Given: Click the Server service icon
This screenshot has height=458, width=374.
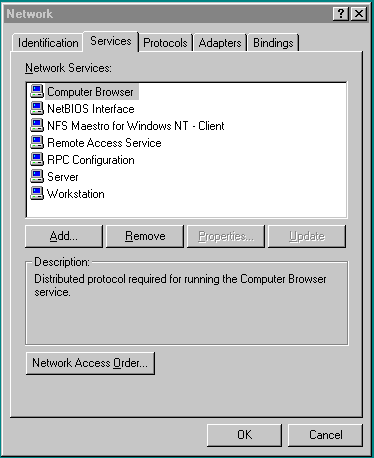Looking at the screenshot, I should pos(37,176).
